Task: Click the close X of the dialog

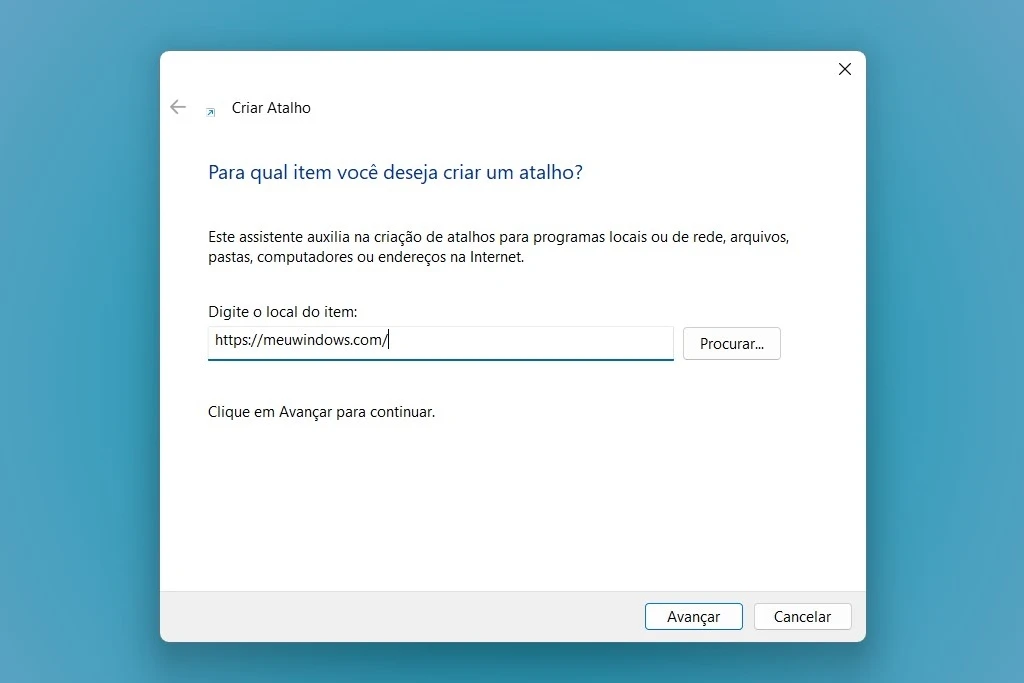Action: pos(844,69)
